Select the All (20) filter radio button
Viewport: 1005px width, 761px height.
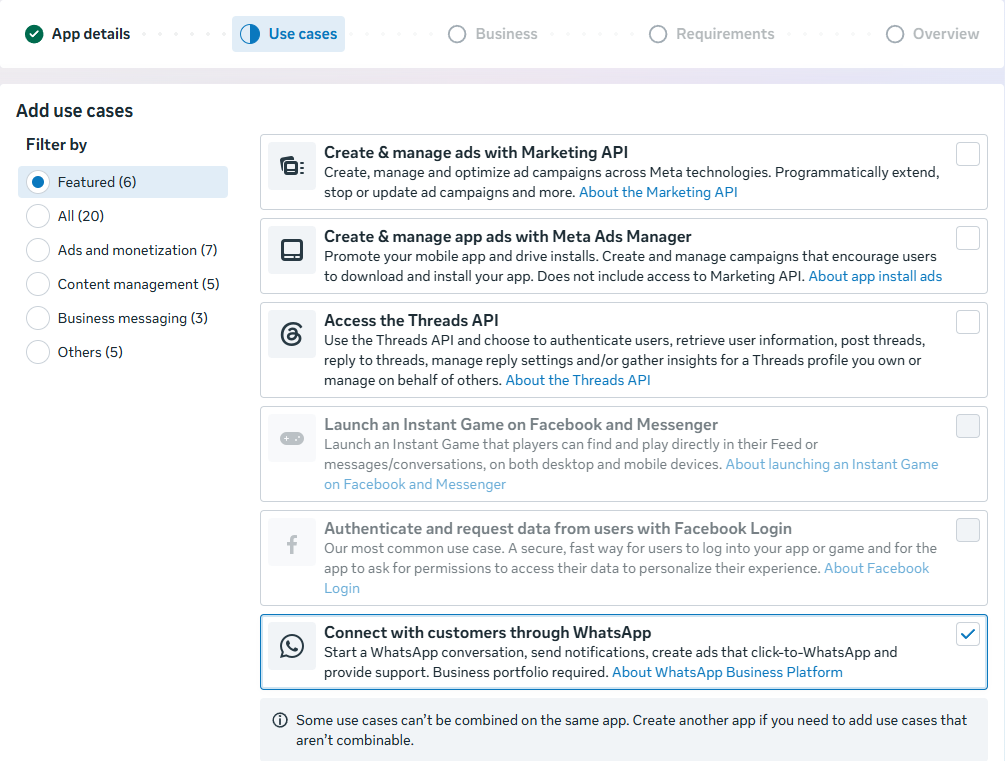click(38, 216)
